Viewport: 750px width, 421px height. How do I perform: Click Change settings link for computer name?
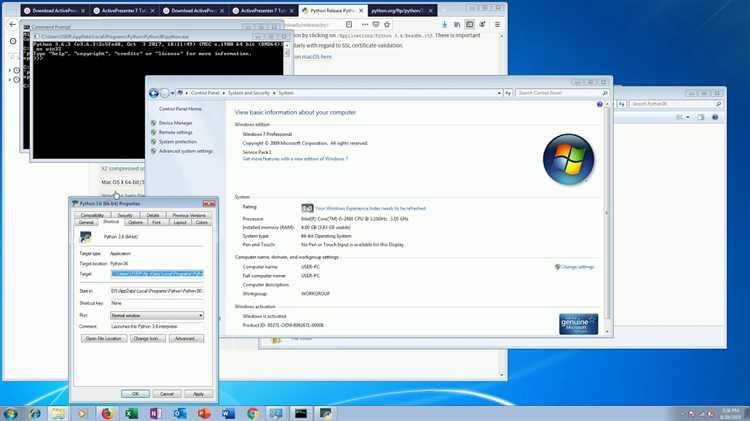coord(577,267)
